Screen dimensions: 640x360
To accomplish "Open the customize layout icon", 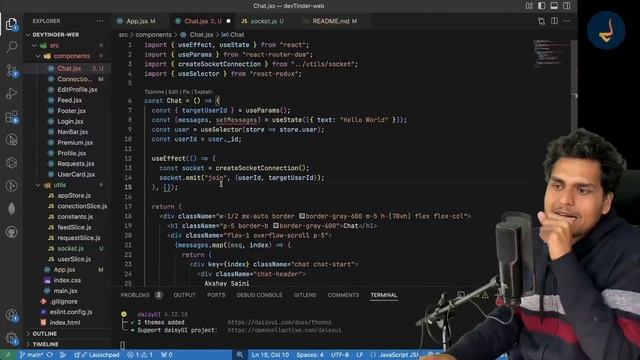I will pyautogui.click(x=529, y=6).
